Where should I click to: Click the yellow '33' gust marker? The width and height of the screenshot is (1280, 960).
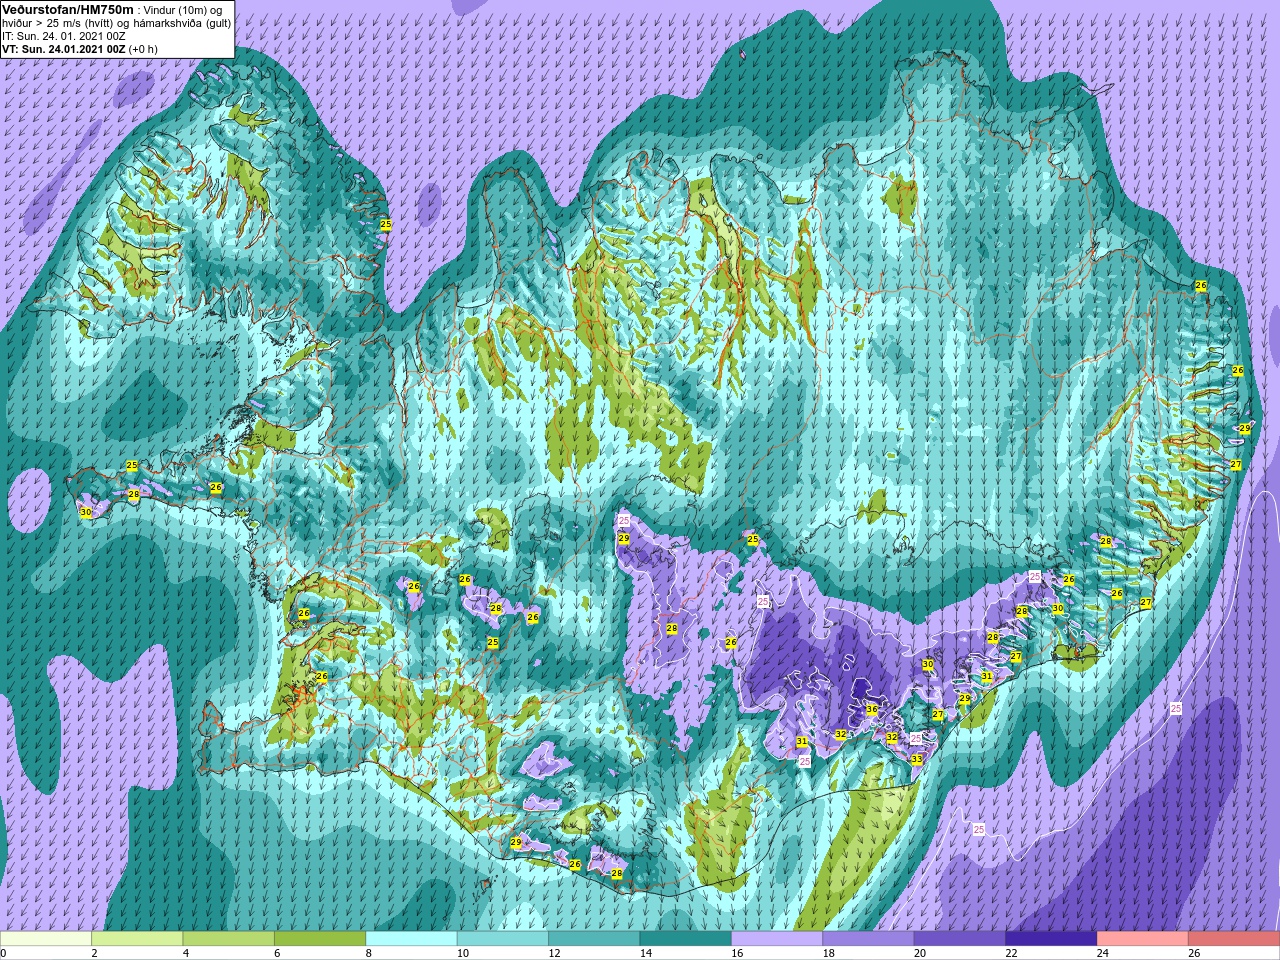pyautogui.click(x=917, y=760)
